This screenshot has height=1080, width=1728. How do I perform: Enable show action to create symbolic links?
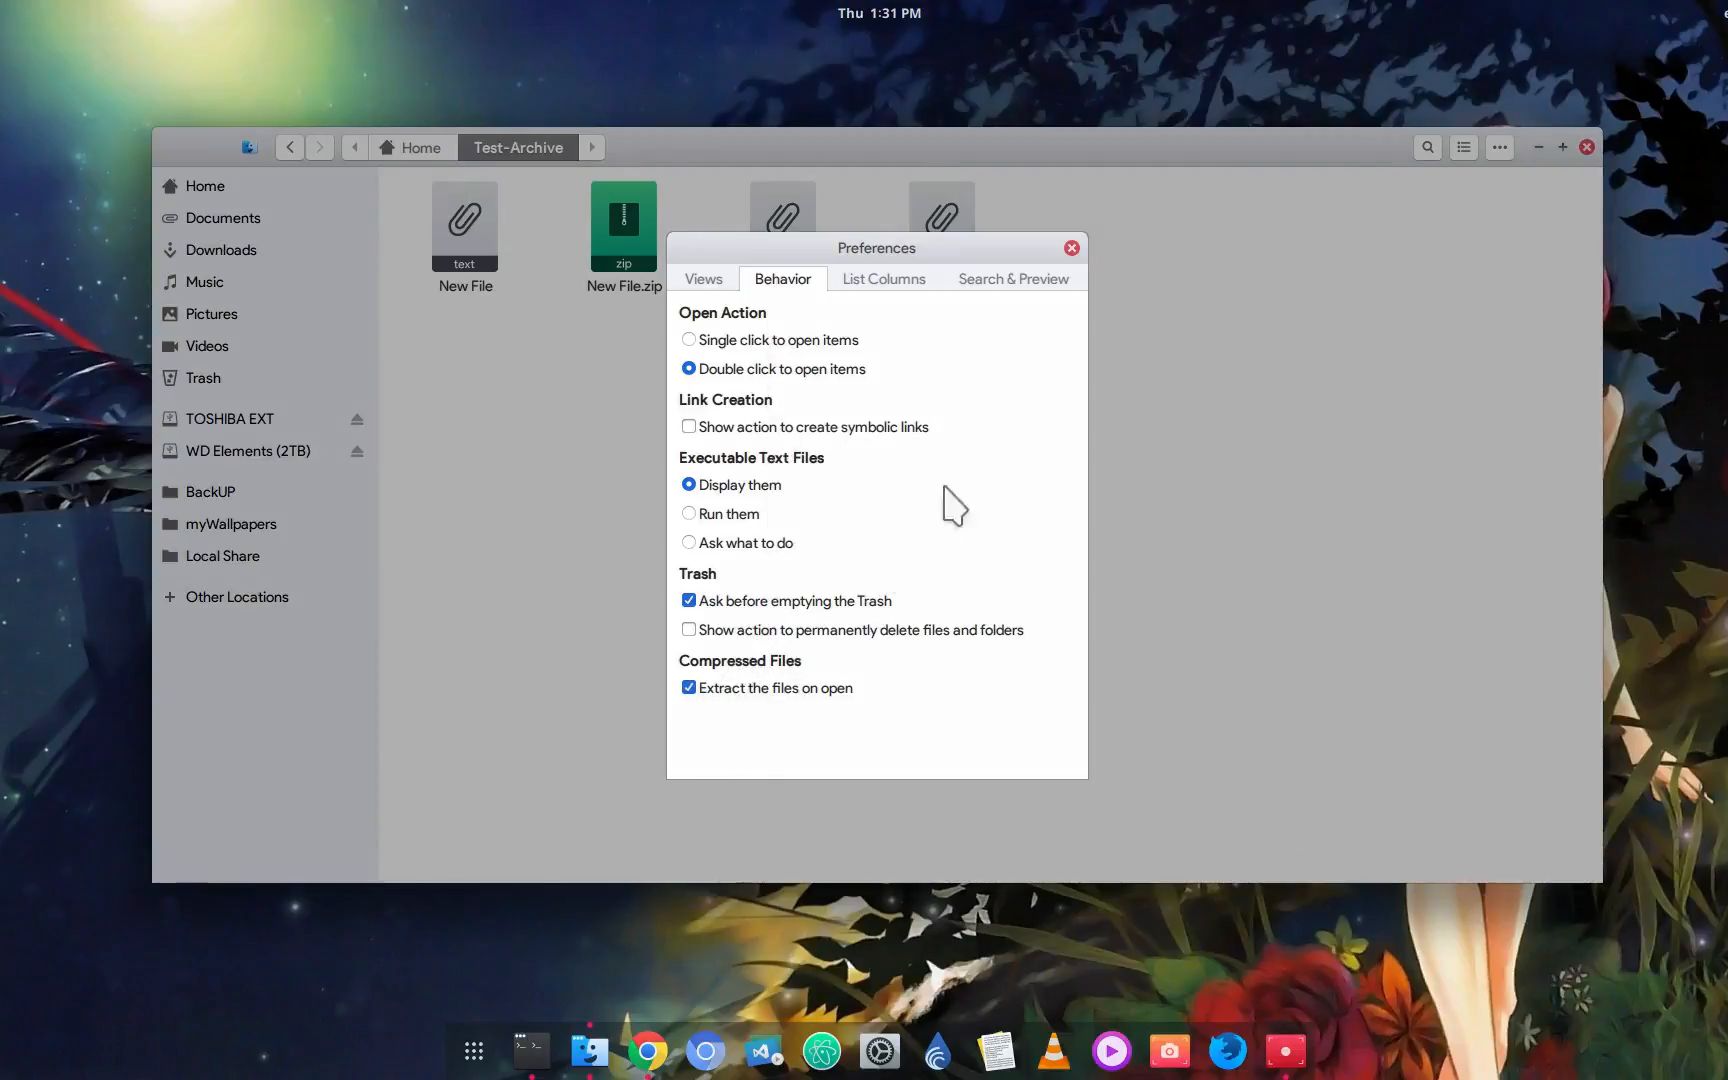(688, 426)
